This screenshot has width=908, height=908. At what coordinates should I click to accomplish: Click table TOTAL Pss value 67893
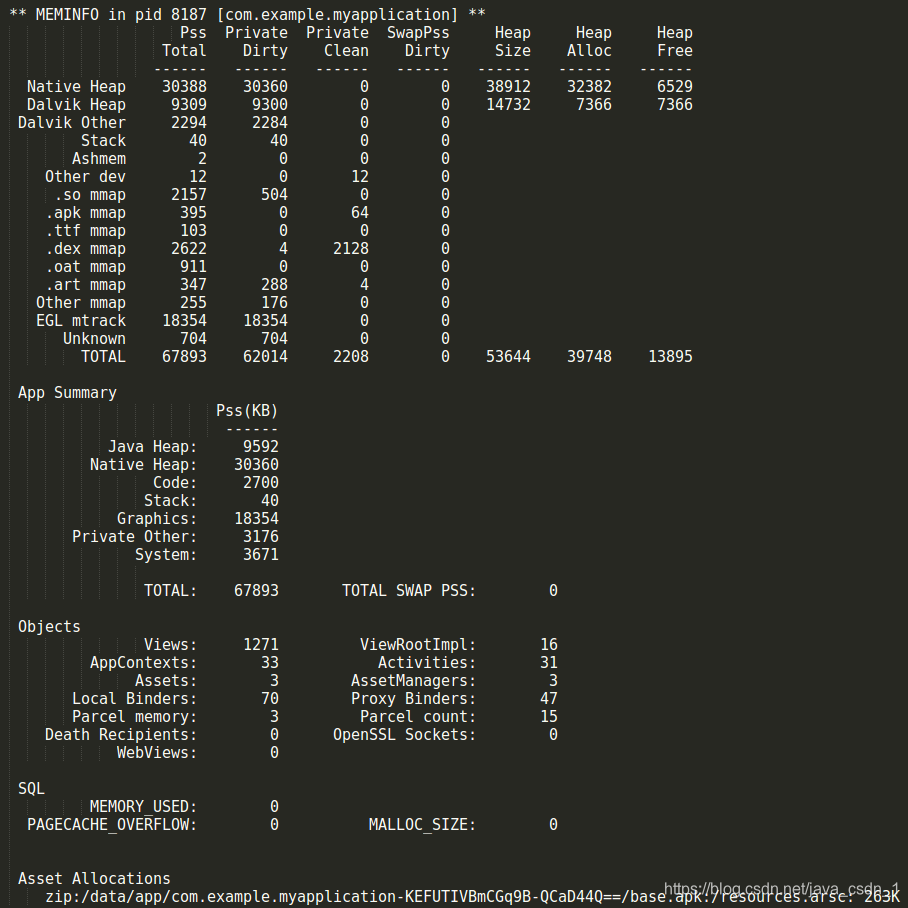point(184,356)
